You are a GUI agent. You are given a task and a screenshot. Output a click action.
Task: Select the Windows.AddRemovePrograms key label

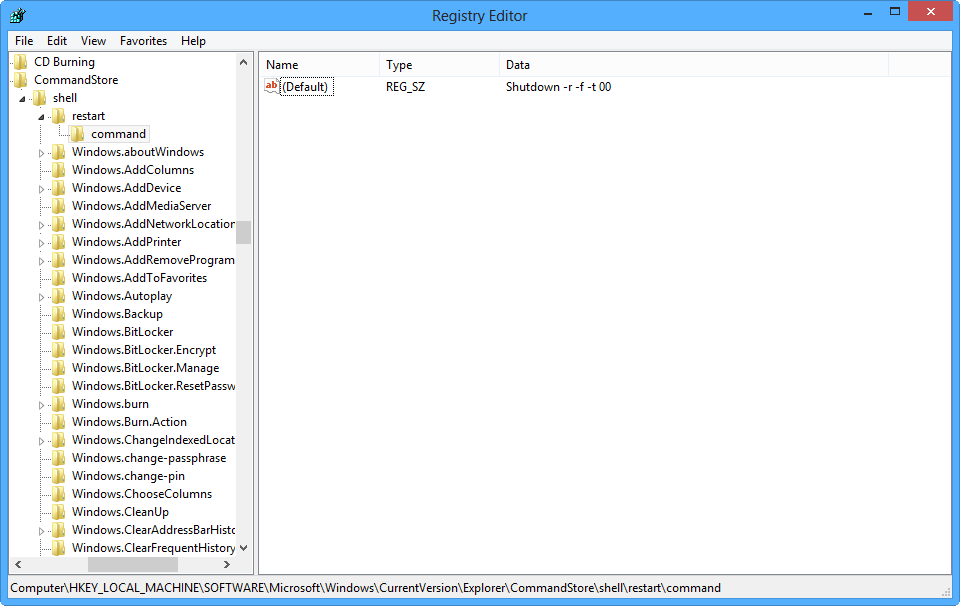153,260
